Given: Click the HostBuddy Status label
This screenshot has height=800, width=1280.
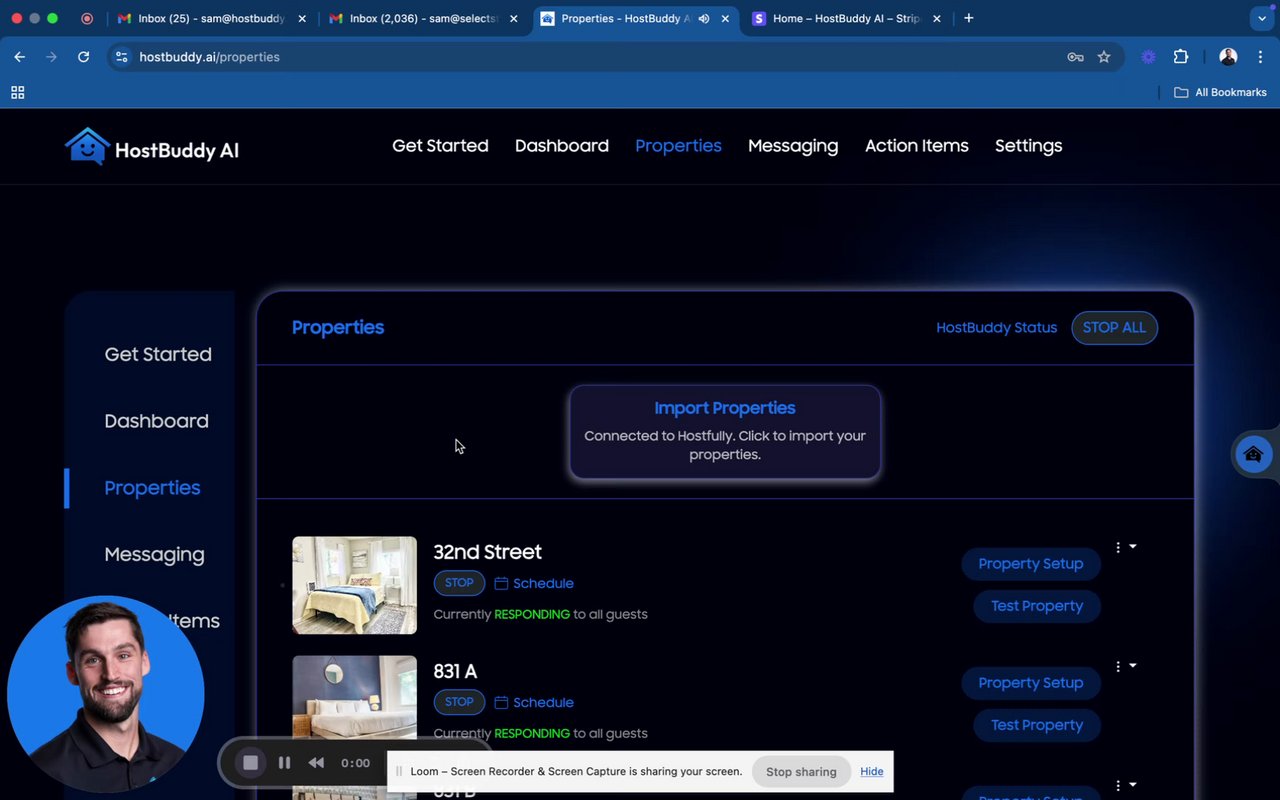Looking at the screenshot, I should [996, 328].
